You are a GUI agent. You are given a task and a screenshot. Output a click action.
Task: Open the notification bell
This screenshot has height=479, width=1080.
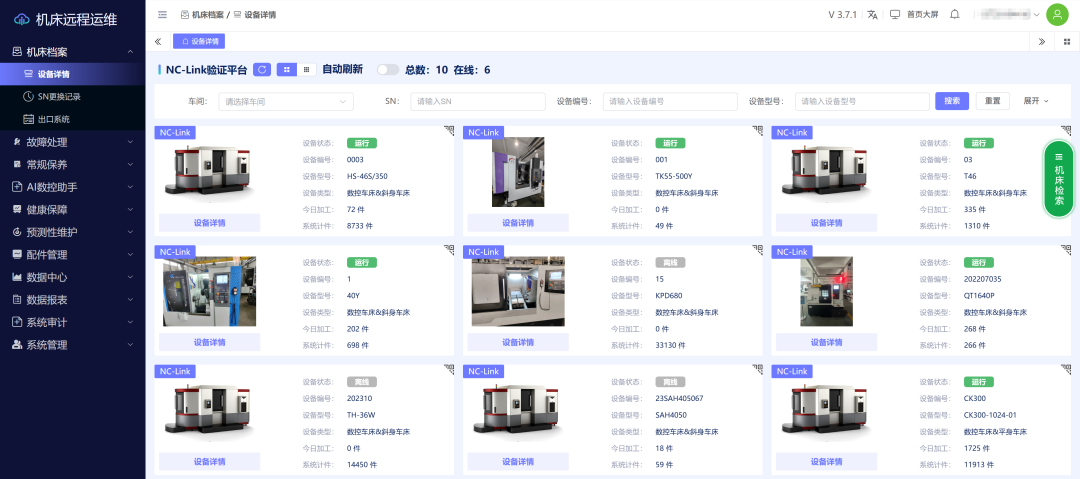coord(955,15)
